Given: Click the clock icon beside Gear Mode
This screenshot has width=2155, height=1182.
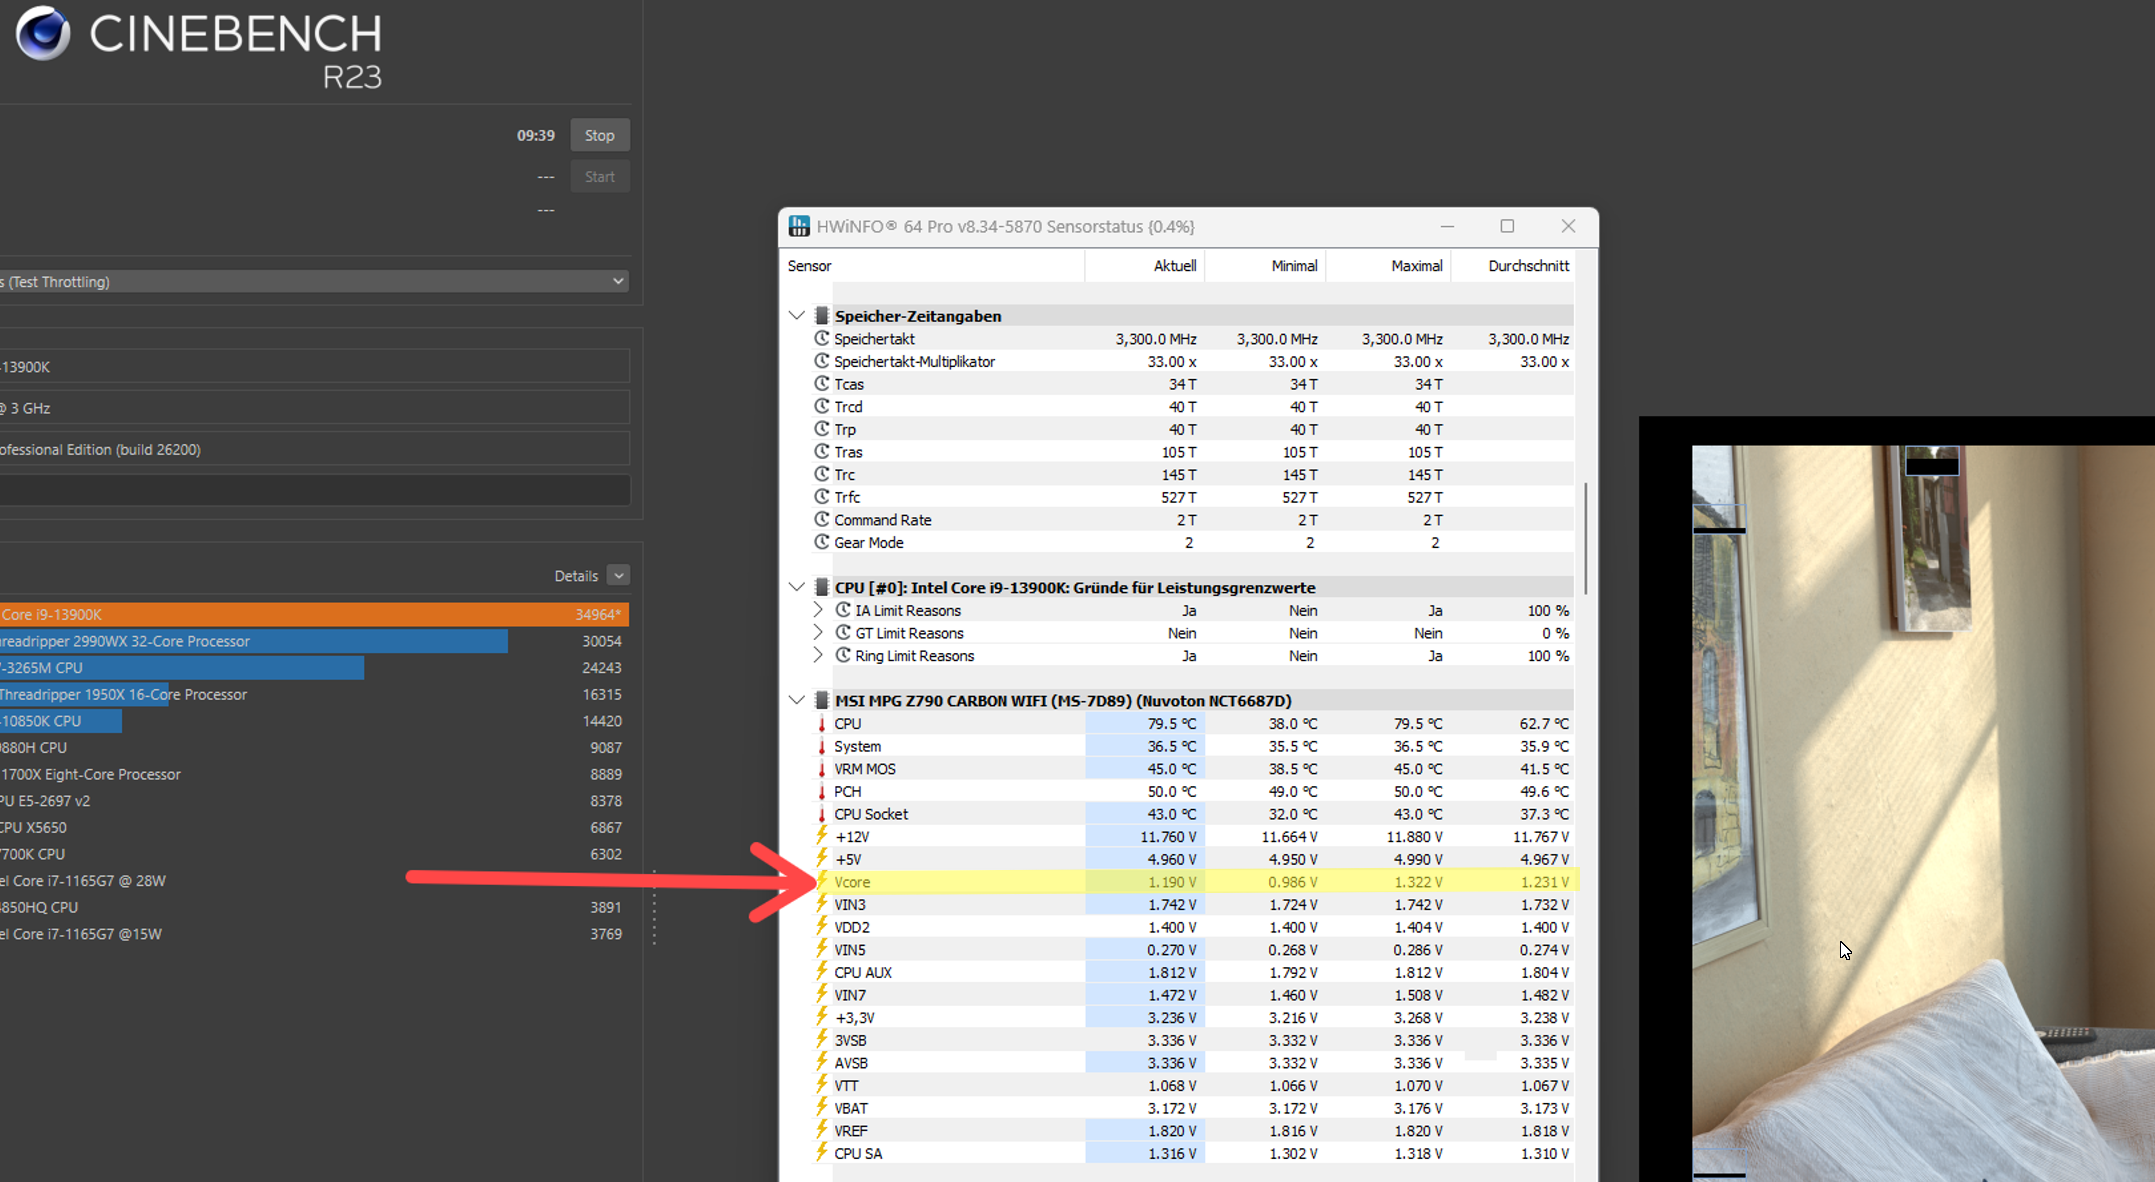Looking at the screenshot, I should click(822, 542).
